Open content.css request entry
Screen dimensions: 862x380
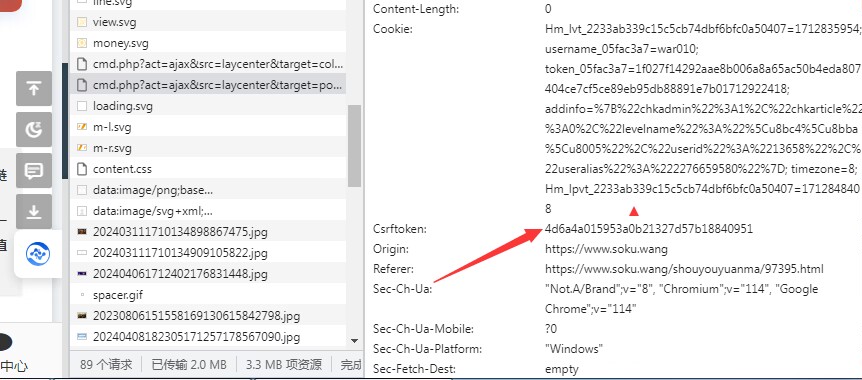[208, 169]
